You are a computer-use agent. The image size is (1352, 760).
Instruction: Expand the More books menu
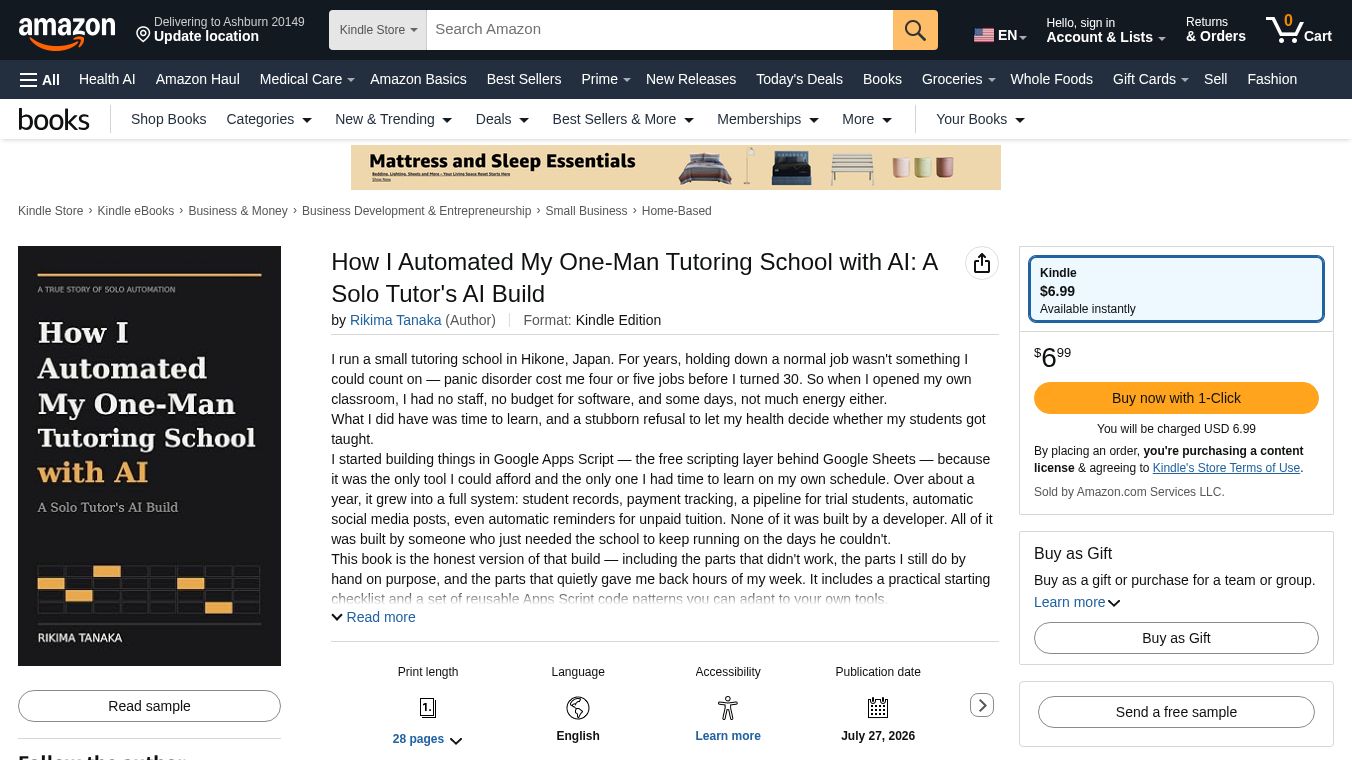coord(867,119)
